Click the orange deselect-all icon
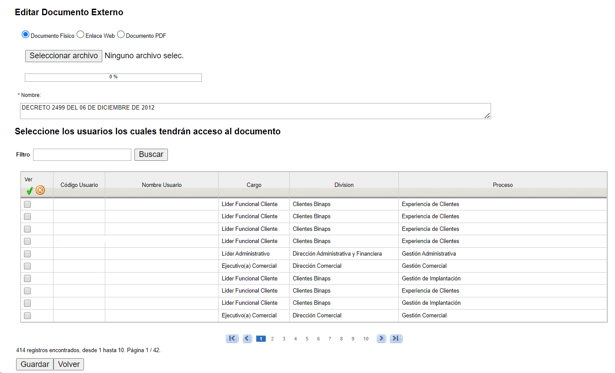This screenshot has height=373, width=615. tap(40, 190)
